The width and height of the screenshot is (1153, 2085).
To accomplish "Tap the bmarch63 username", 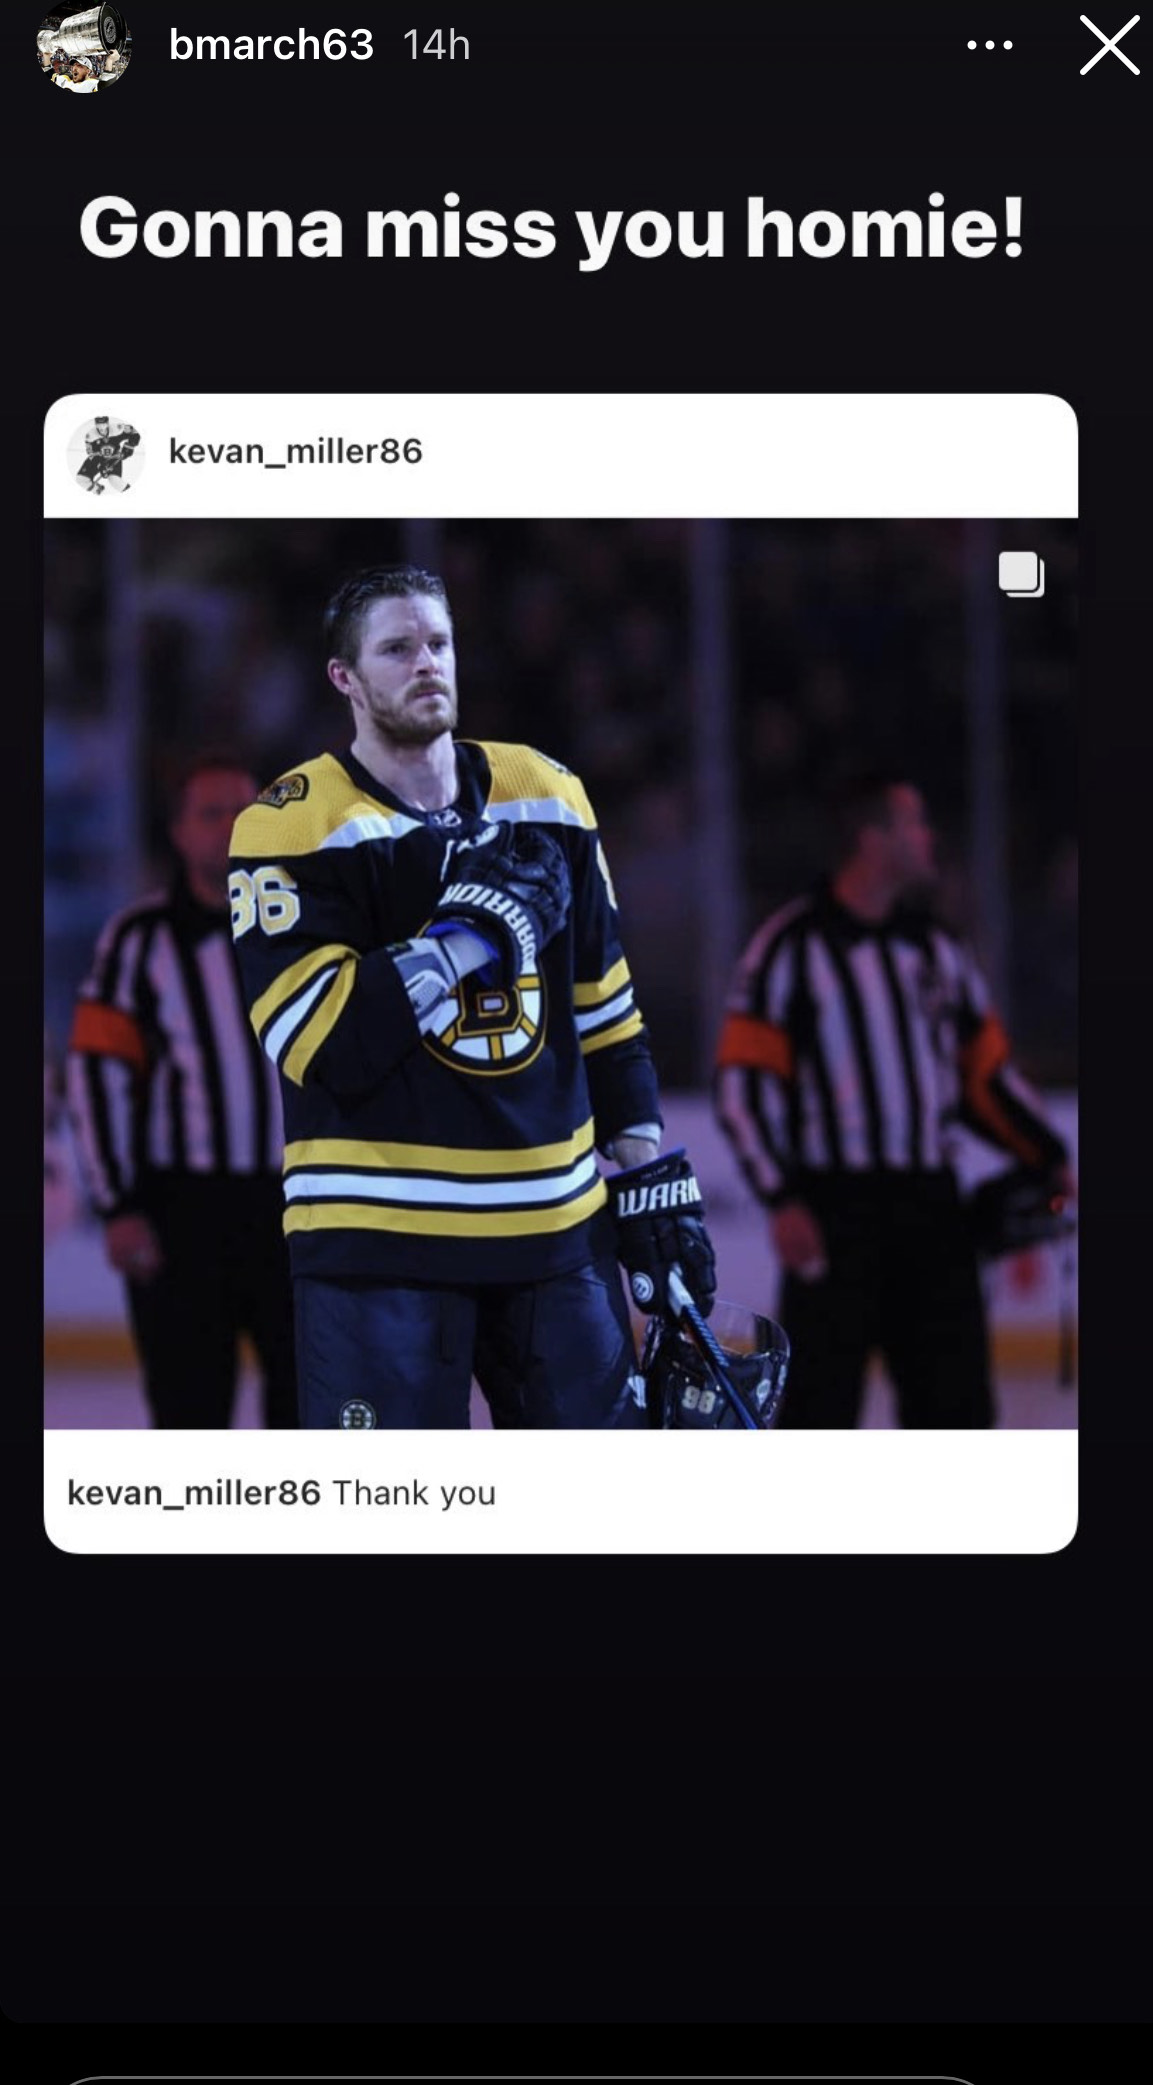I will pos(271,45).
